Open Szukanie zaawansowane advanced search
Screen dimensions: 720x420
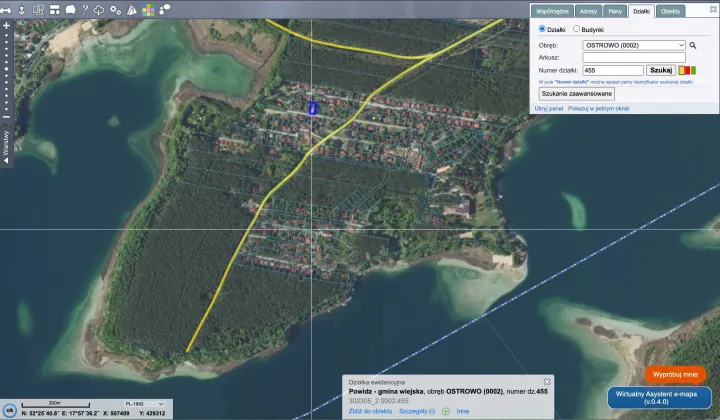(576, 94)
